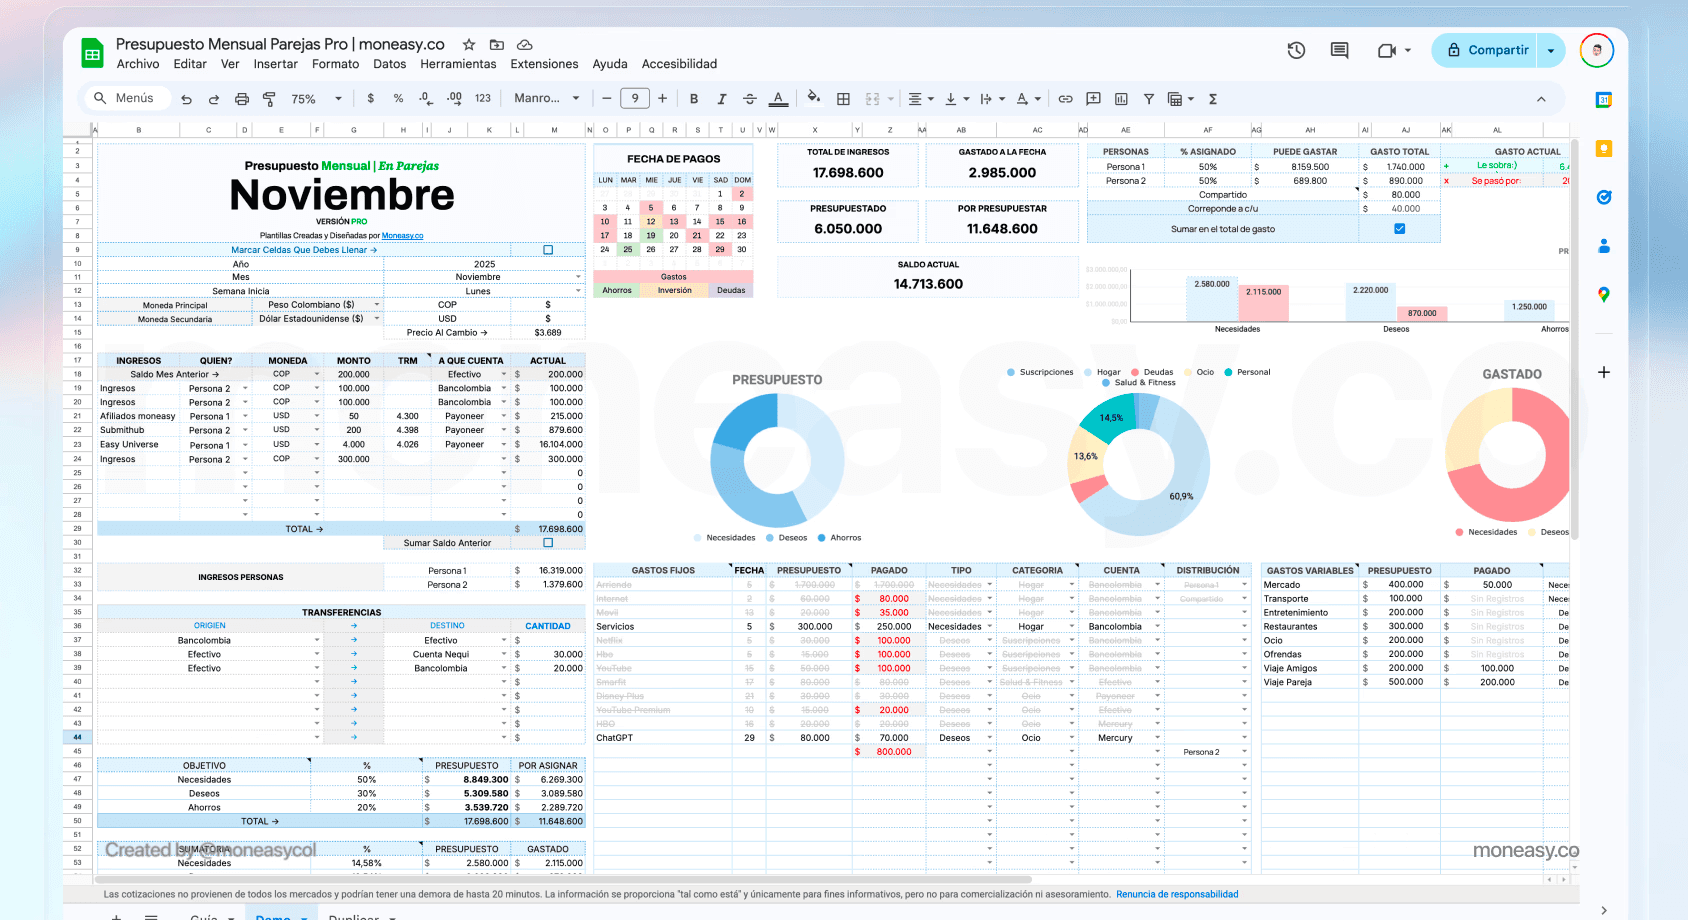Select the '17.698.600' Total de Ingresos cell
The image size is (1688, 920).
click(x=848, y=172)
